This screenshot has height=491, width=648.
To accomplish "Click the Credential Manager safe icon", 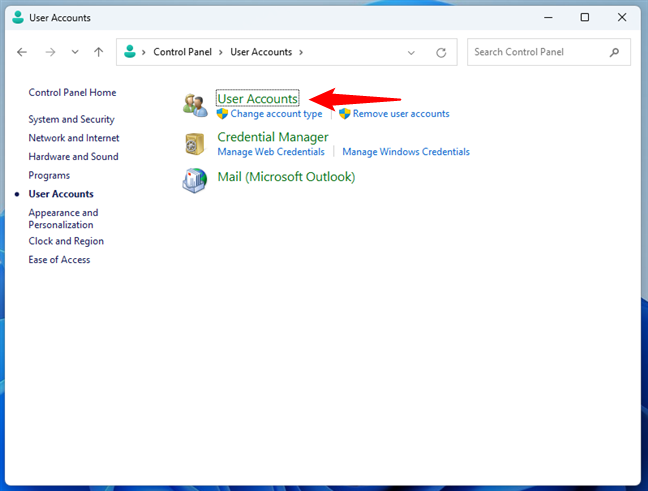I will pos(195,144).
